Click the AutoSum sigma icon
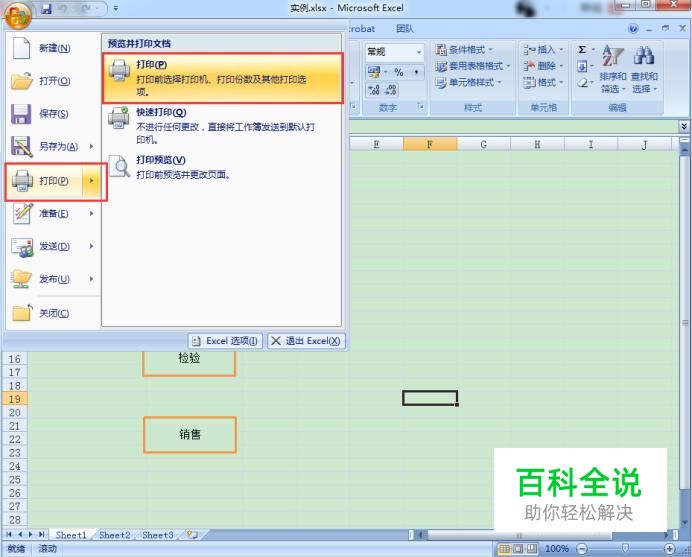Screen dimensions: 692x557 point(582,49)
